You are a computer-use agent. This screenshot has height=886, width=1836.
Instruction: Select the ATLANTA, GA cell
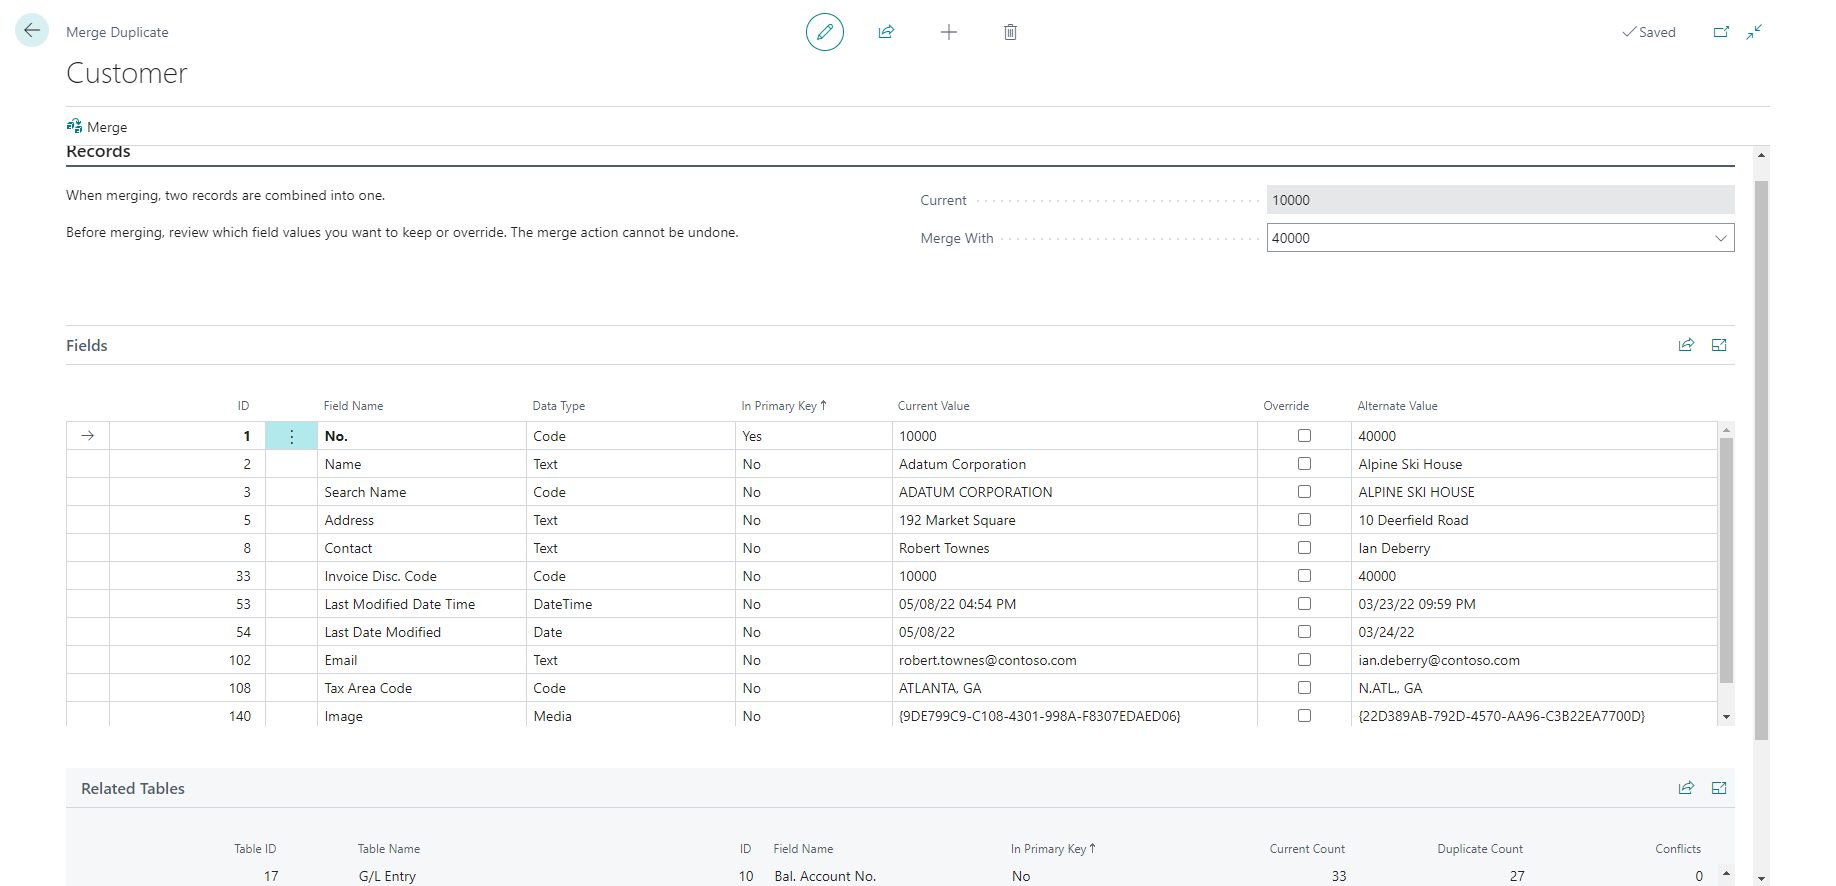[x=1074, y=688]
